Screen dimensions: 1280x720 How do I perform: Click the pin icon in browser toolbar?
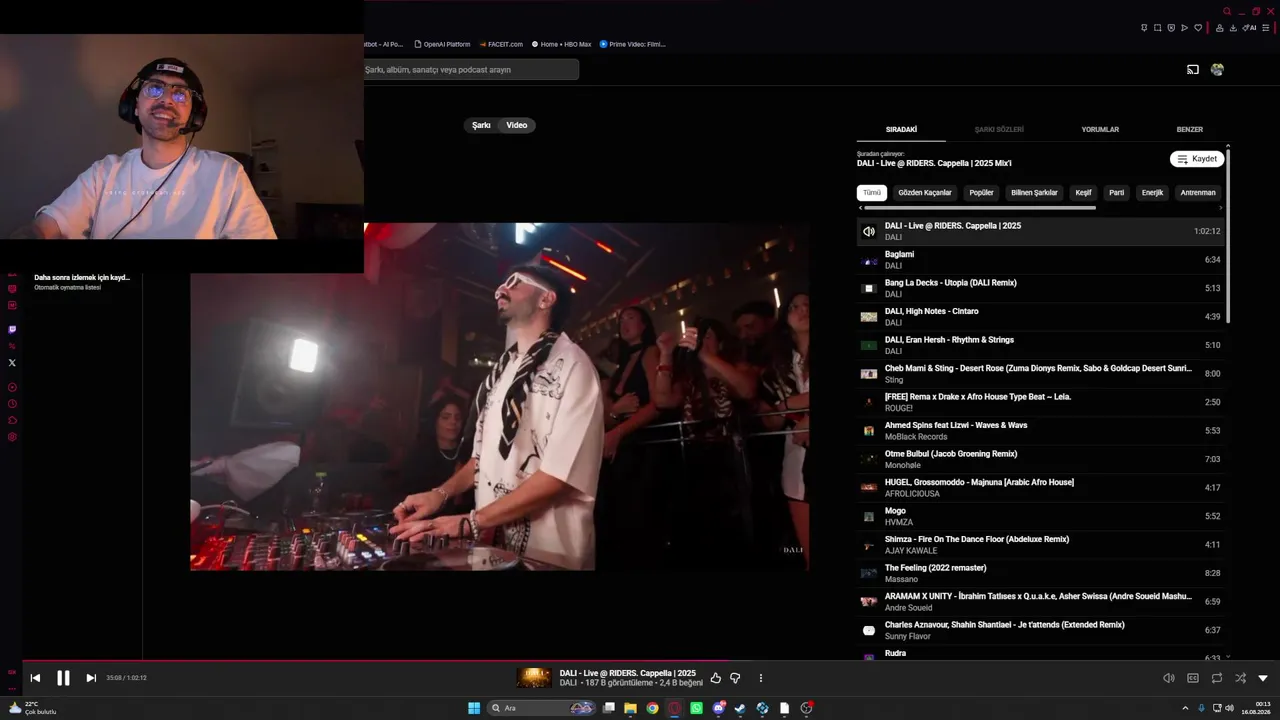point(1144,28)
